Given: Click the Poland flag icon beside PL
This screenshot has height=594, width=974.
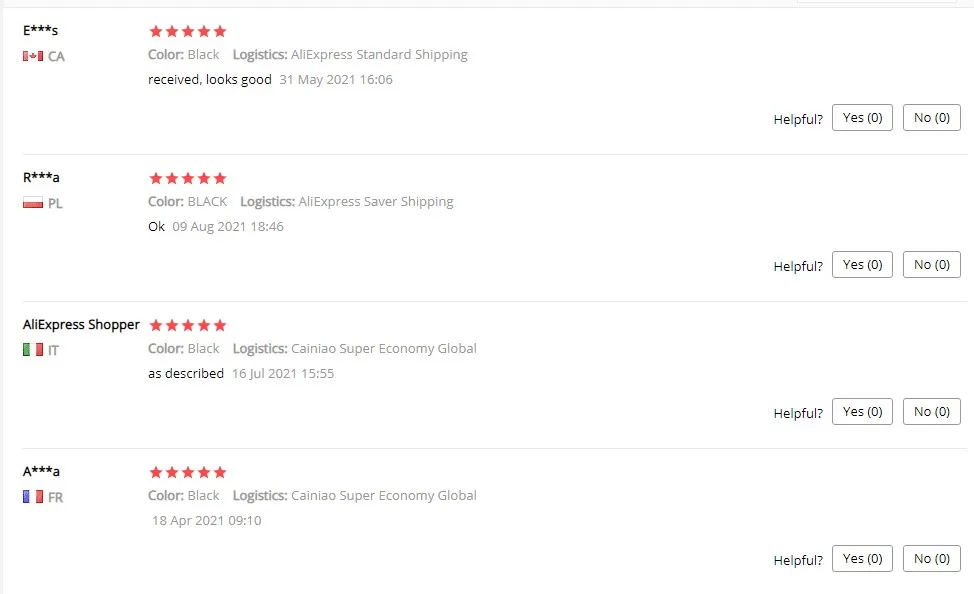Looking at the screenshot, I should (33, 203).
